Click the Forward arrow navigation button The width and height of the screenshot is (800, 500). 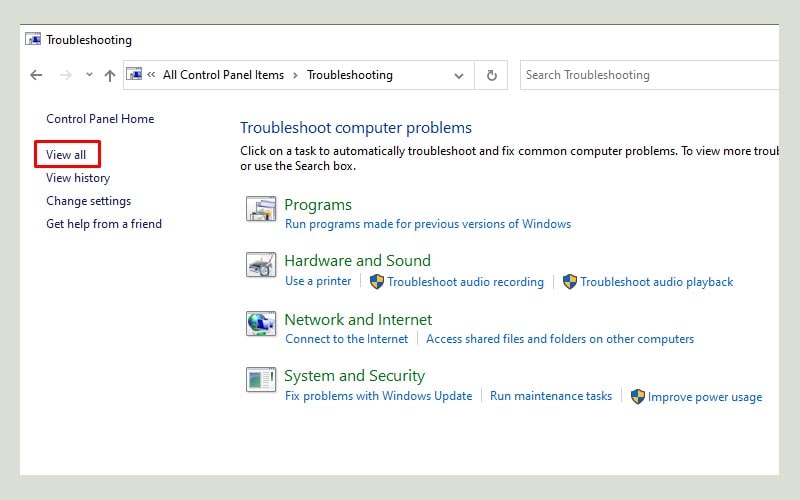point(66,75)
